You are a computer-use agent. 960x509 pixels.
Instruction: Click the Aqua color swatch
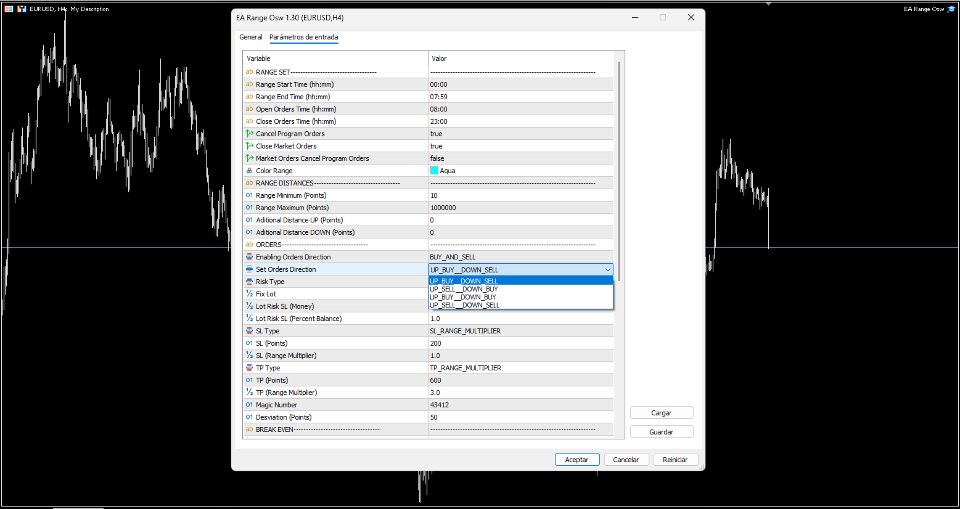tap(434, 171)
